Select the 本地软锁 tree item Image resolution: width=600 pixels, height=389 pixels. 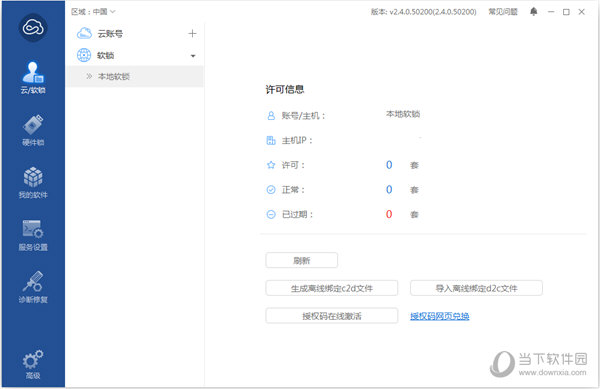[x=135, y=76]
